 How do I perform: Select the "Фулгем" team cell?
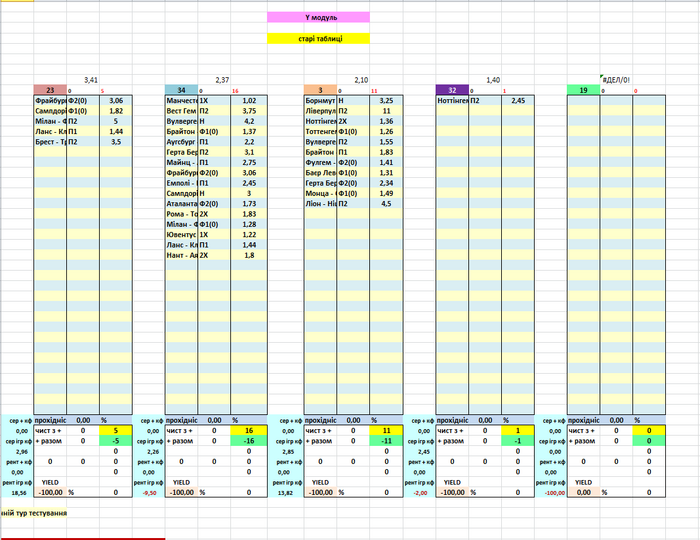[320, 162]
